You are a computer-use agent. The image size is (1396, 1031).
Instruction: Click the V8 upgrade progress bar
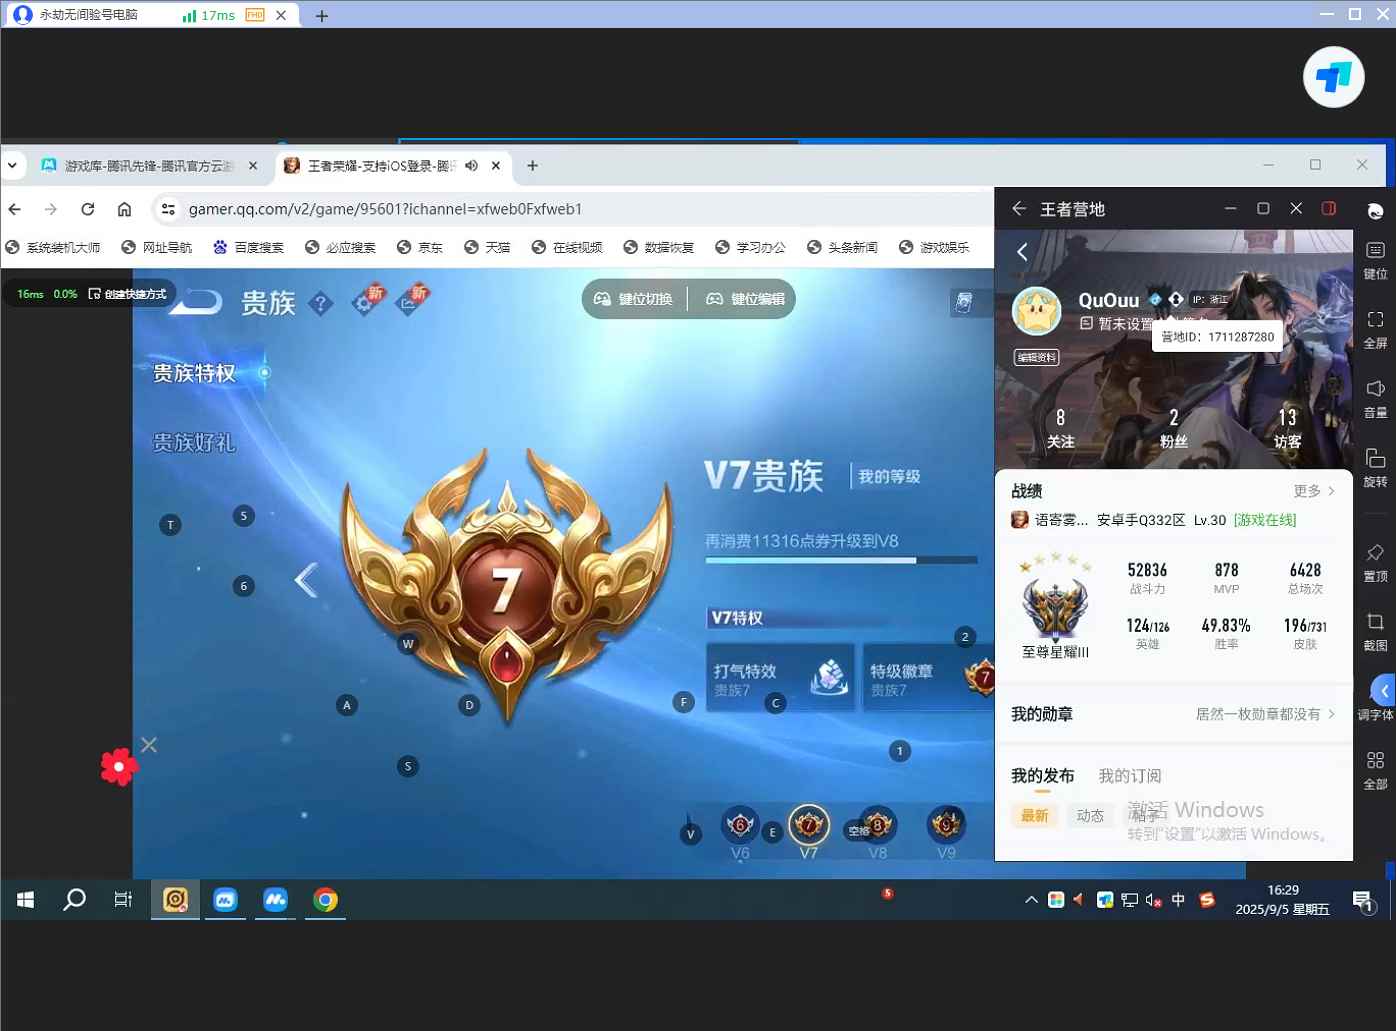click(x=841, y=560)
